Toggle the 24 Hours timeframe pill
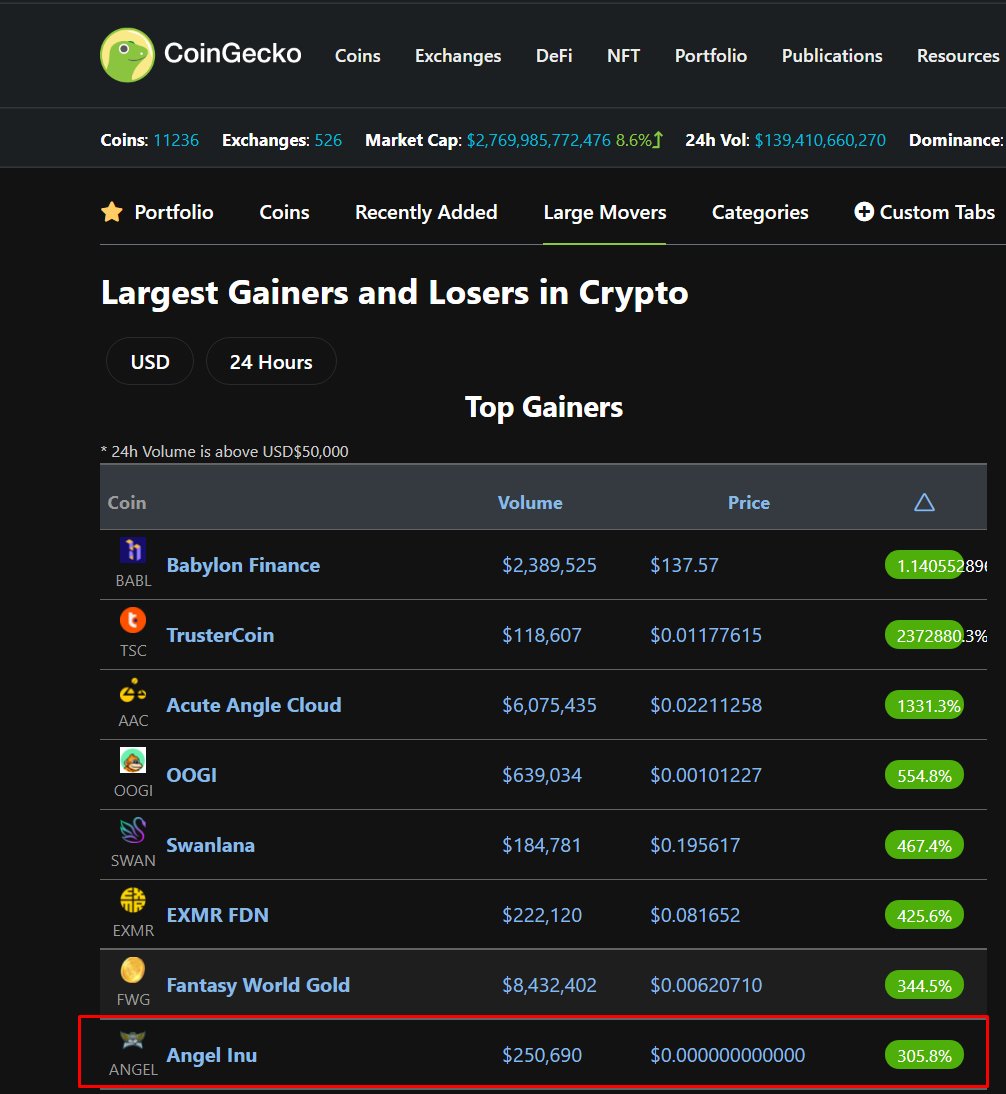 pyautogui.click(x=271, y=361)
